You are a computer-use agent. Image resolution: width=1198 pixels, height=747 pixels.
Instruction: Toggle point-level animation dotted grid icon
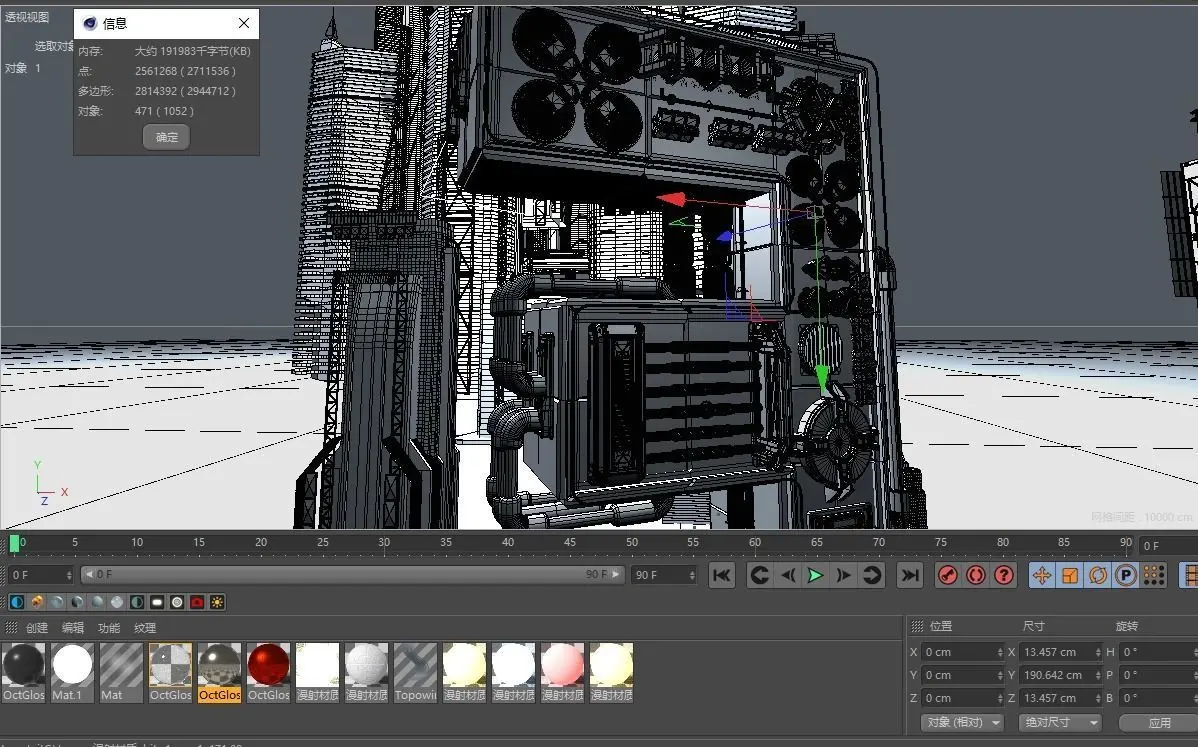click(x=1154, y=575)
